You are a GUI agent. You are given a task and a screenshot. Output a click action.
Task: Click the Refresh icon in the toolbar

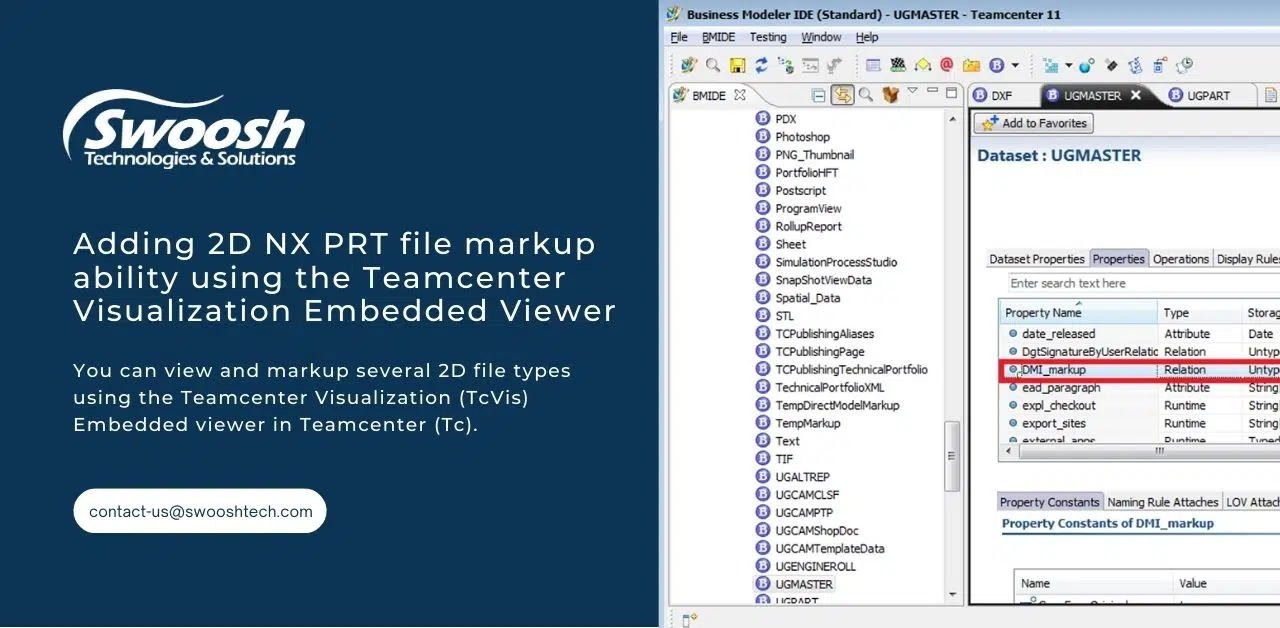tap(760, 66)
